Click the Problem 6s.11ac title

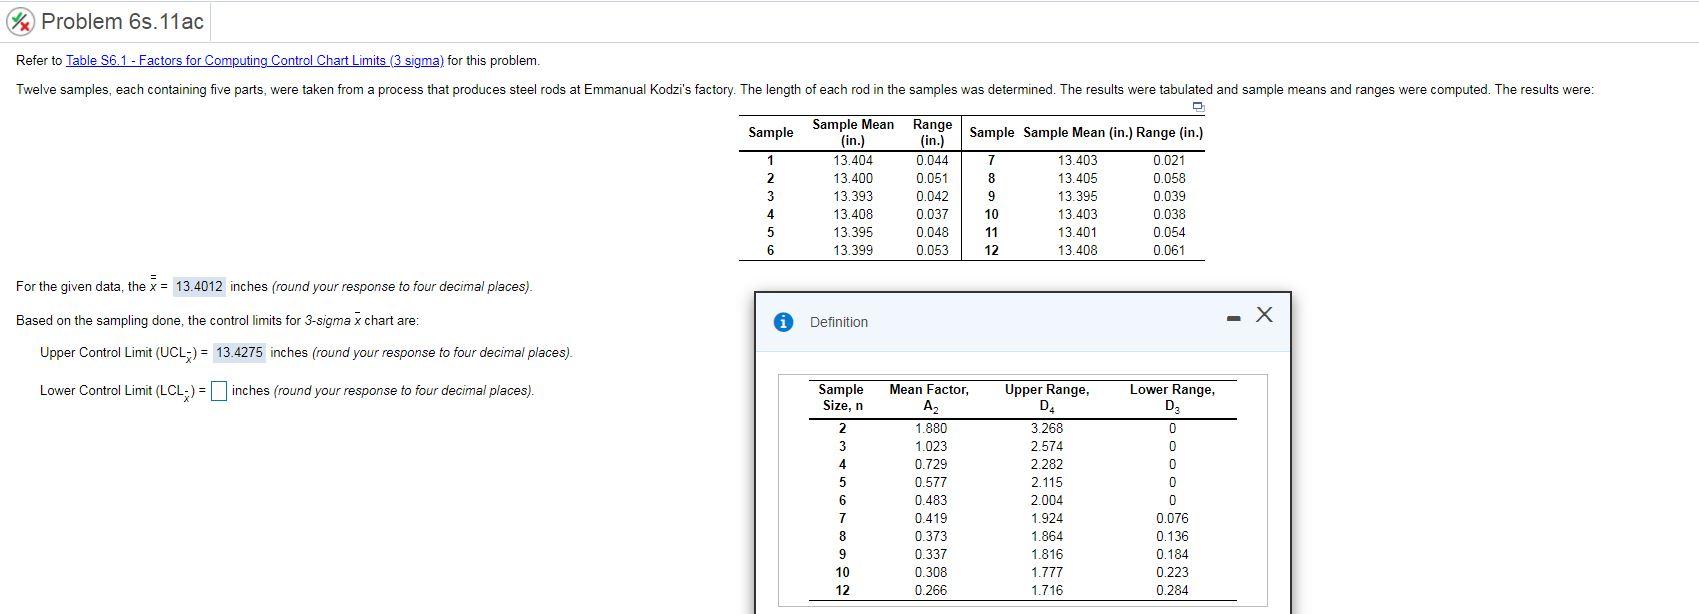(x=122, y=21)
